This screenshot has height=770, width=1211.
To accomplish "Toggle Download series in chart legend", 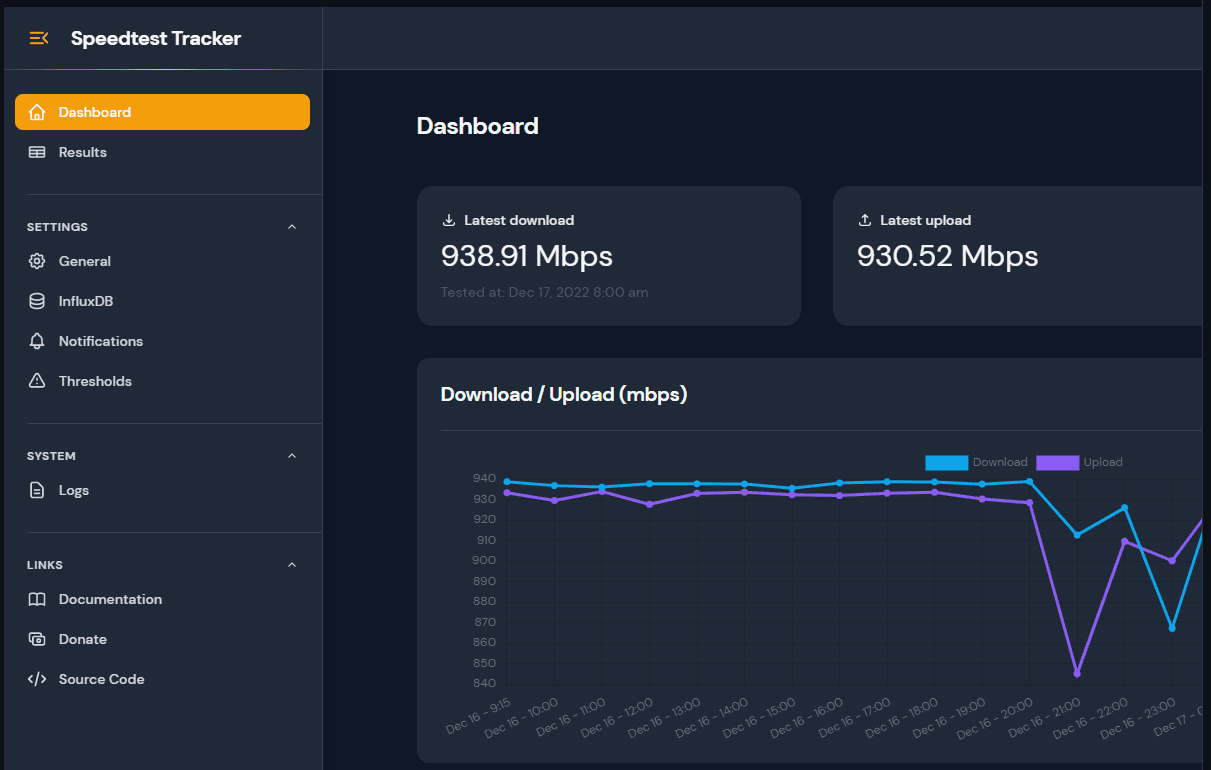I will (x=999, y=463).
